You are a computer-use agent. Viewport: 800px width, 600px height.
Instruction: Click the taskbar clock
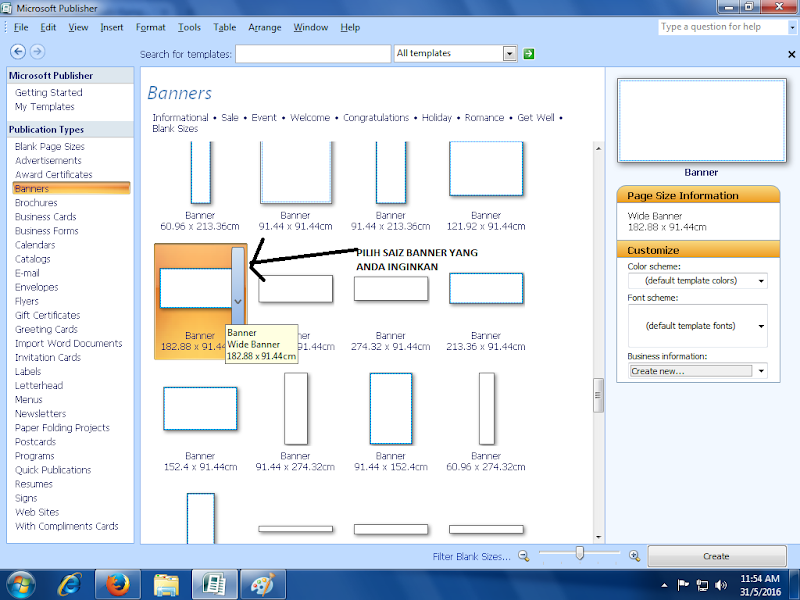pyautogui.click(x=760, y=585)
